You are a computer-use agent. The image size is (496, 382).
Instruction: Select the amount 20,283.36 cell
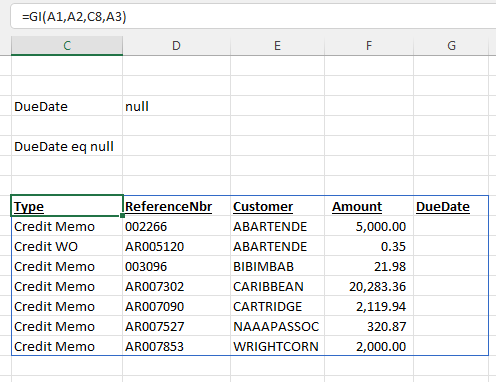click(369, 286)
